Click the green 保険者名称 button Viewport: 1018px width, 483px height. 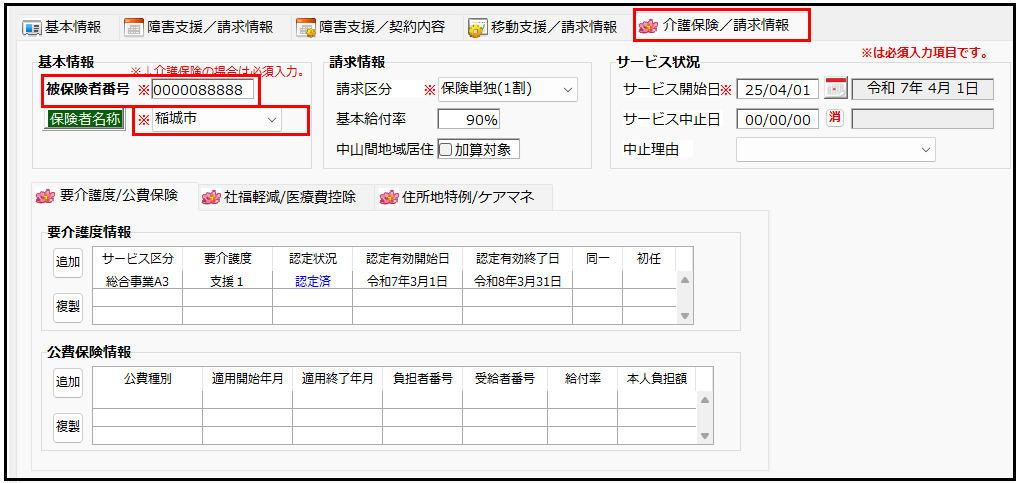coord(83,119)
